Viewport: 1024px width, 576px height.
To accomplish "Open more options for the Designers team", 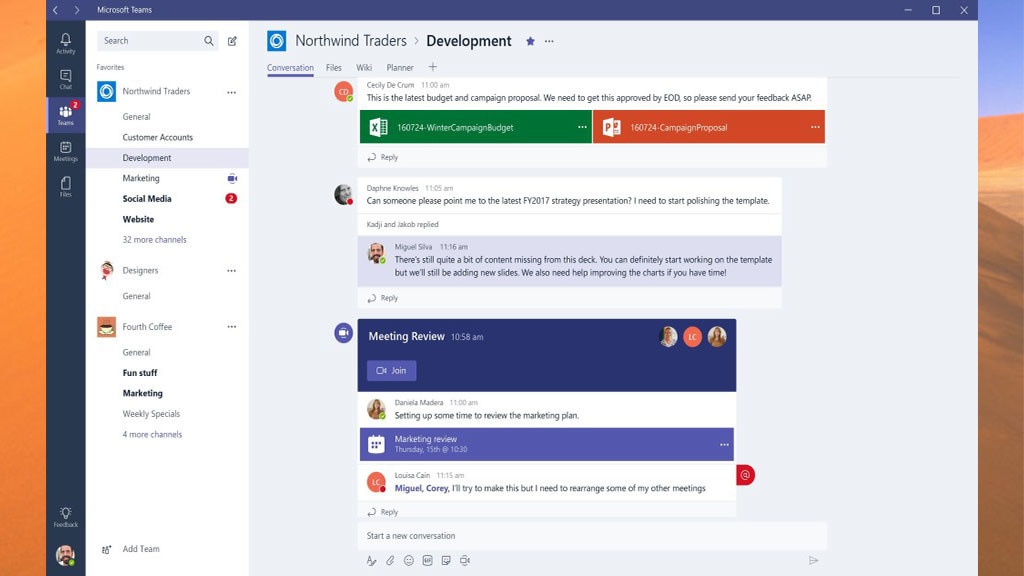I will (x=231, y=270).
